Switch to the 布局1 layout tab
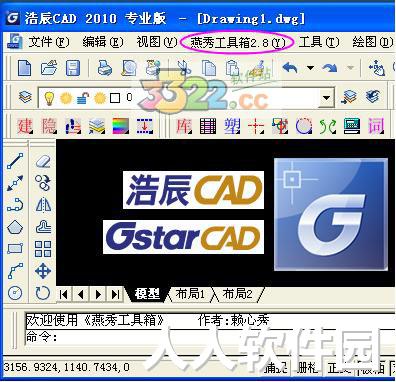Image resolution: width=396 pixels, height=382 pixels. (190, 294)
